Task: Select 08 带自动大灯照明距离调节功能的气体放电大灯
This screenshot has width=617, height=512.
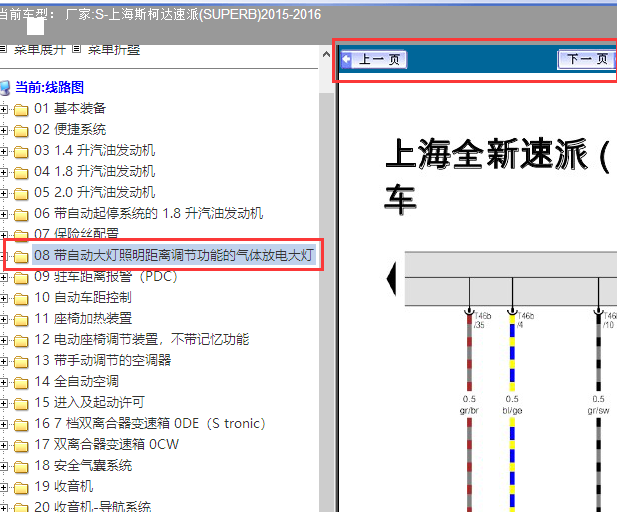Action: [x=174, y=255]
